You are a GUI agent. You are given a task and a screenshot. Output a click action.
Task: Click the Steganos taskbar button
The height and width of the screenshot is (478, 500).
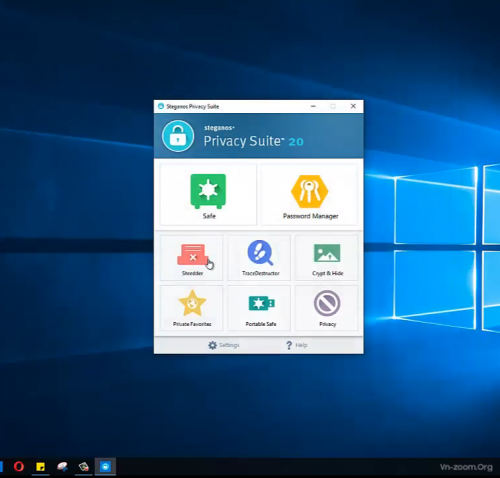pyautogui.click(x=105, y=466)
